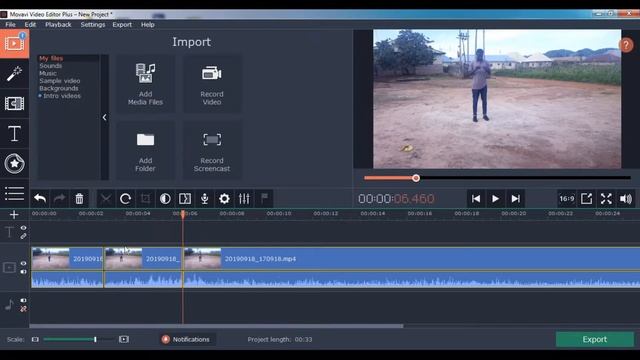Viewport: 640px width, 360px height.
Task: Click the timeline horizontal scrollbar
Action: point(216,326)
